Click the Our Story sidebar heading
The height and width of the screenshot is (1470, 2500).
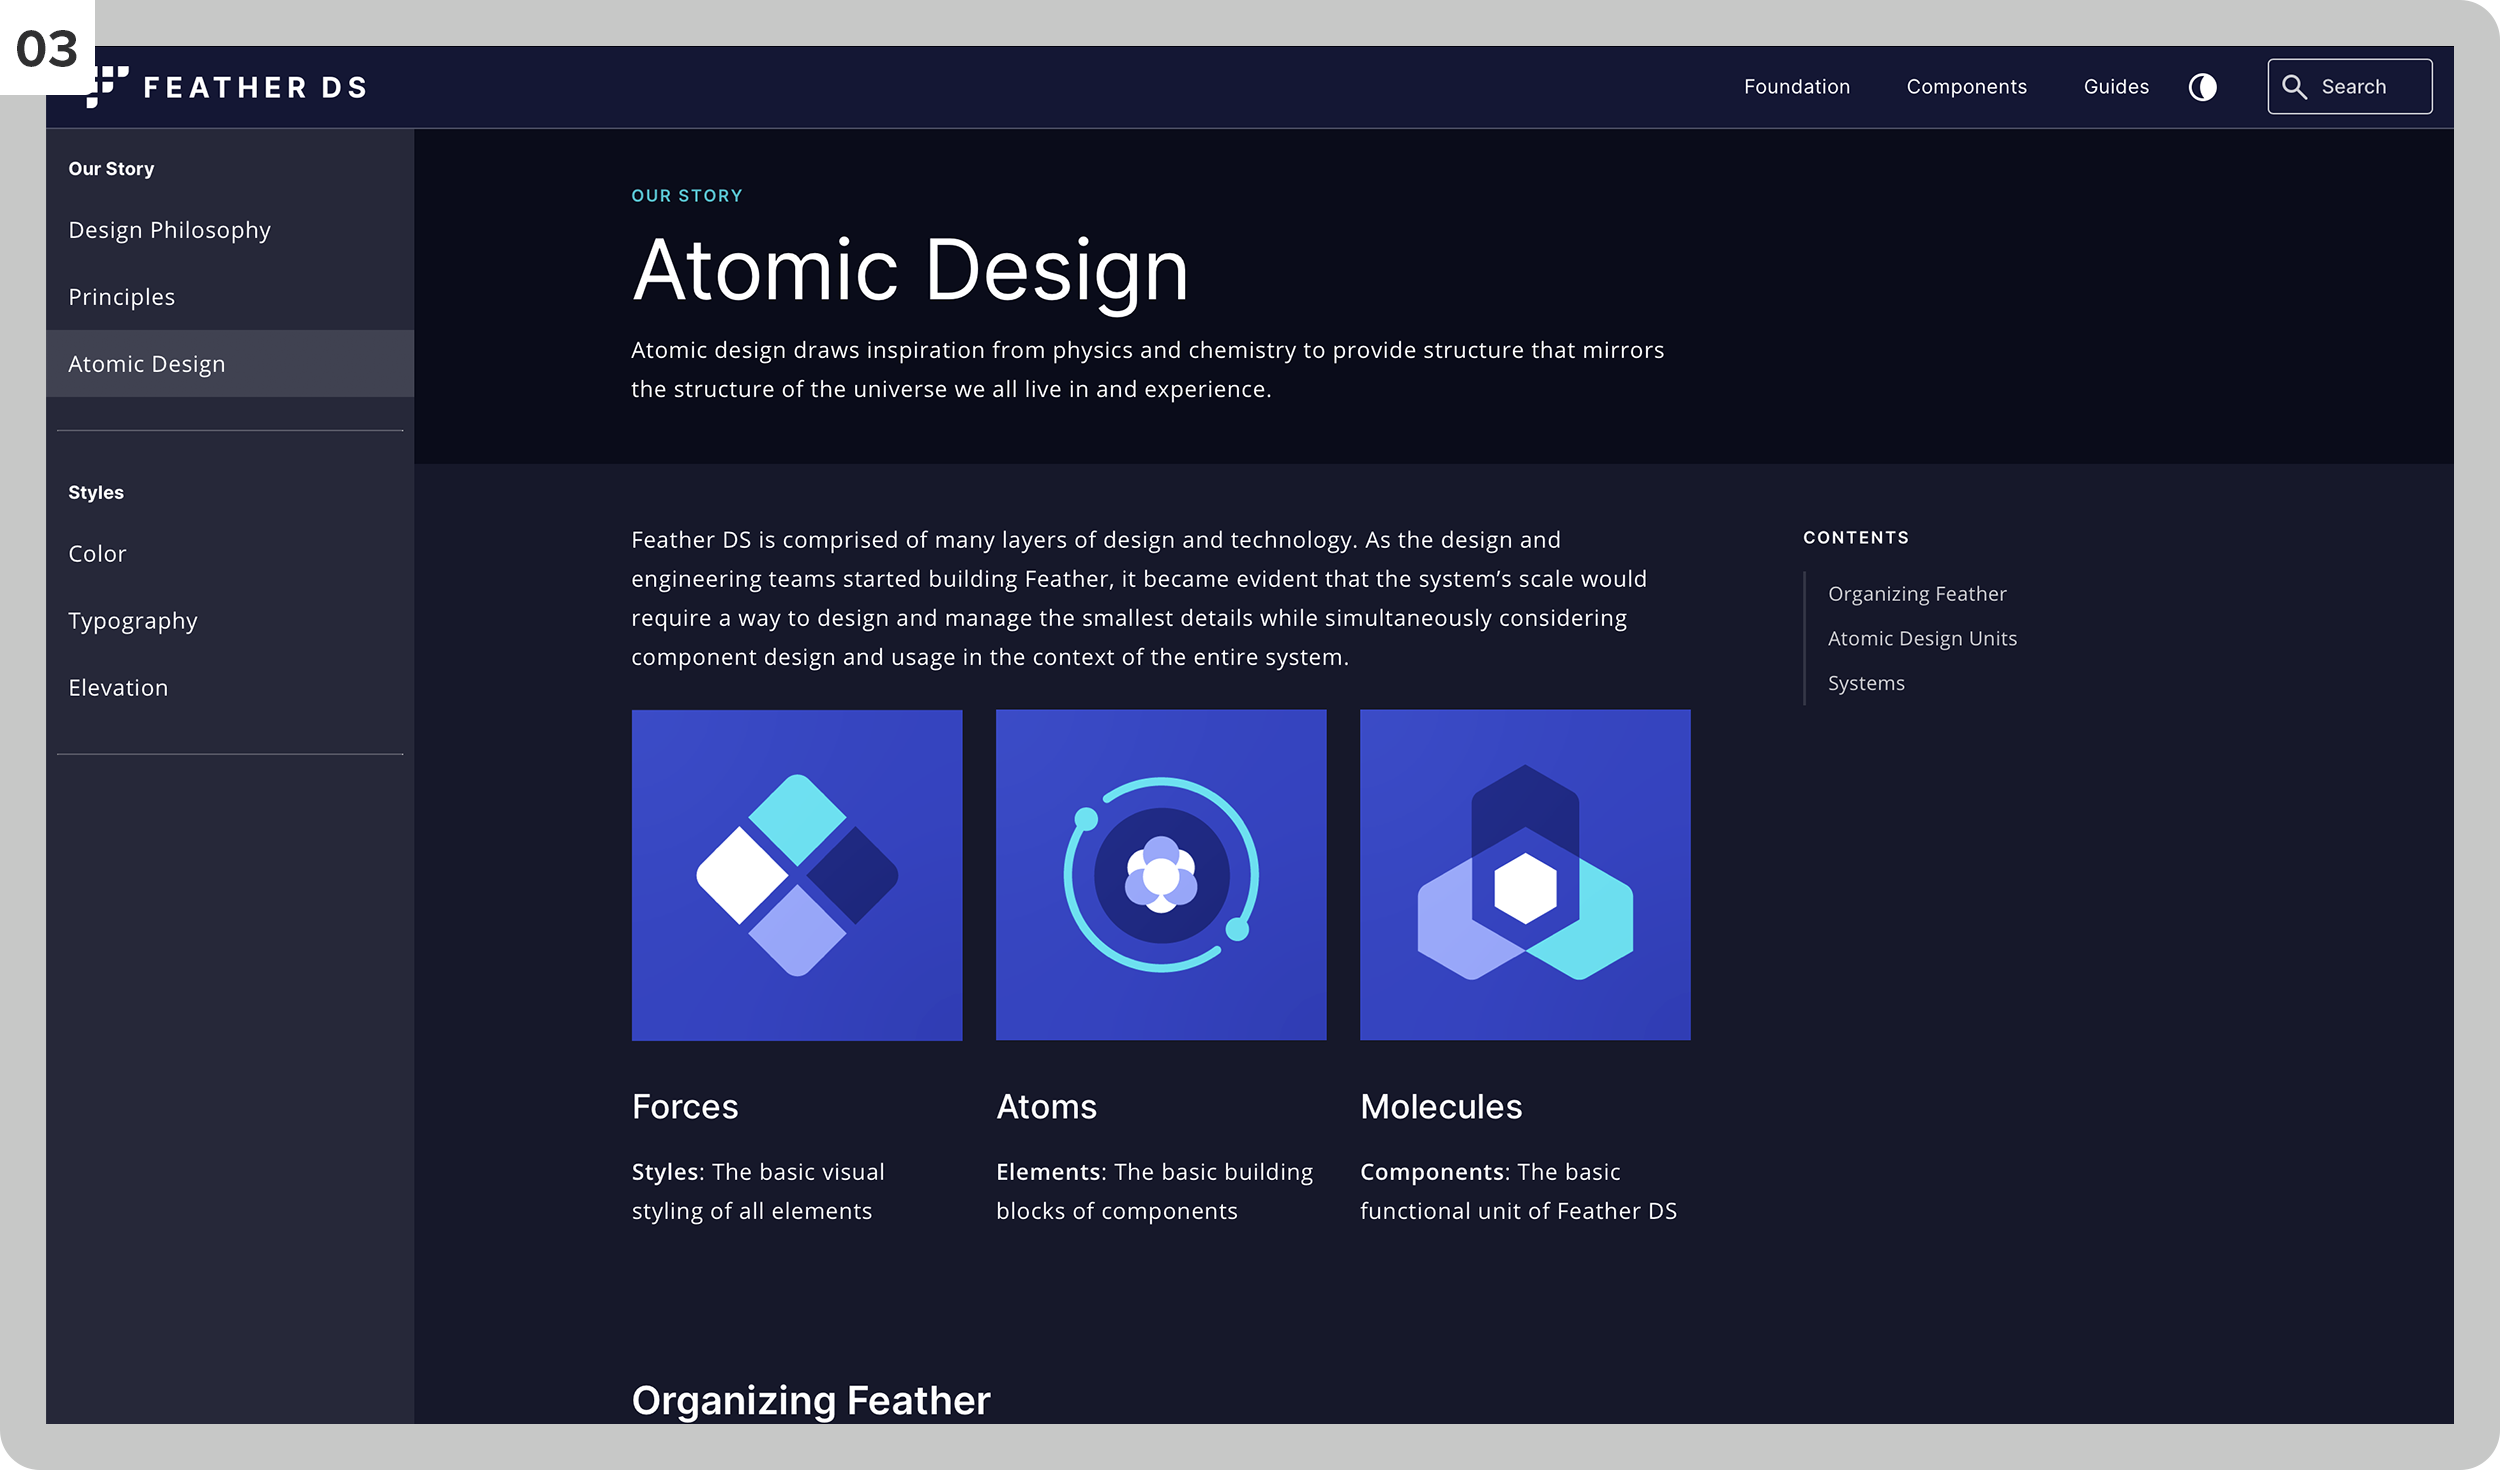pos(111,169)
